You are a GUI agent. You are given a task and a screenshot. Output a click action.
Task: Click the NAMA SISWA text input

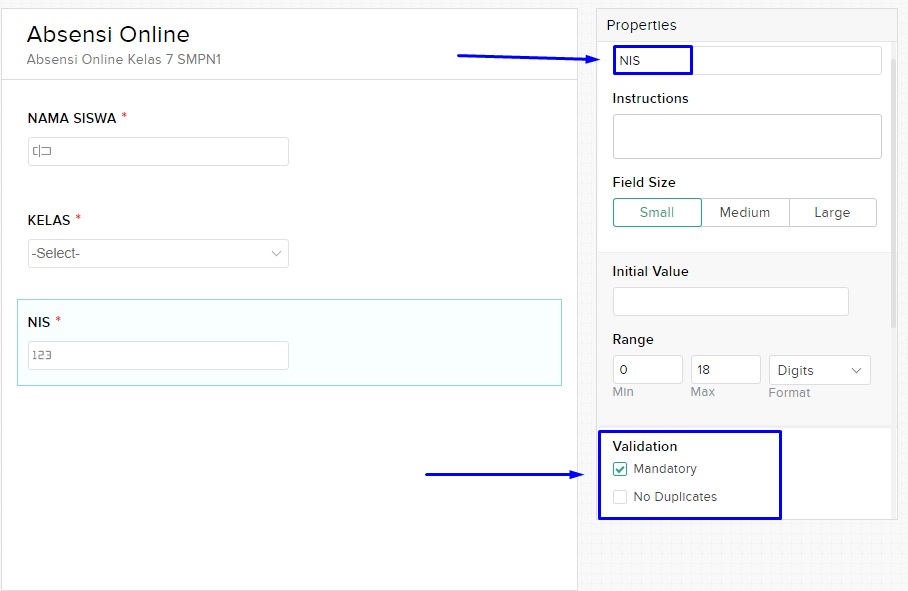click(x=158, y=152)
